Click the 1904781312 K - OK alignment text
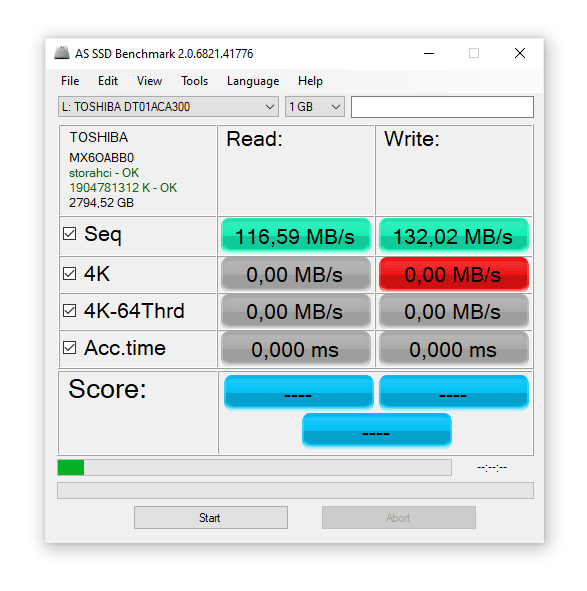 [x=123, y=188]
